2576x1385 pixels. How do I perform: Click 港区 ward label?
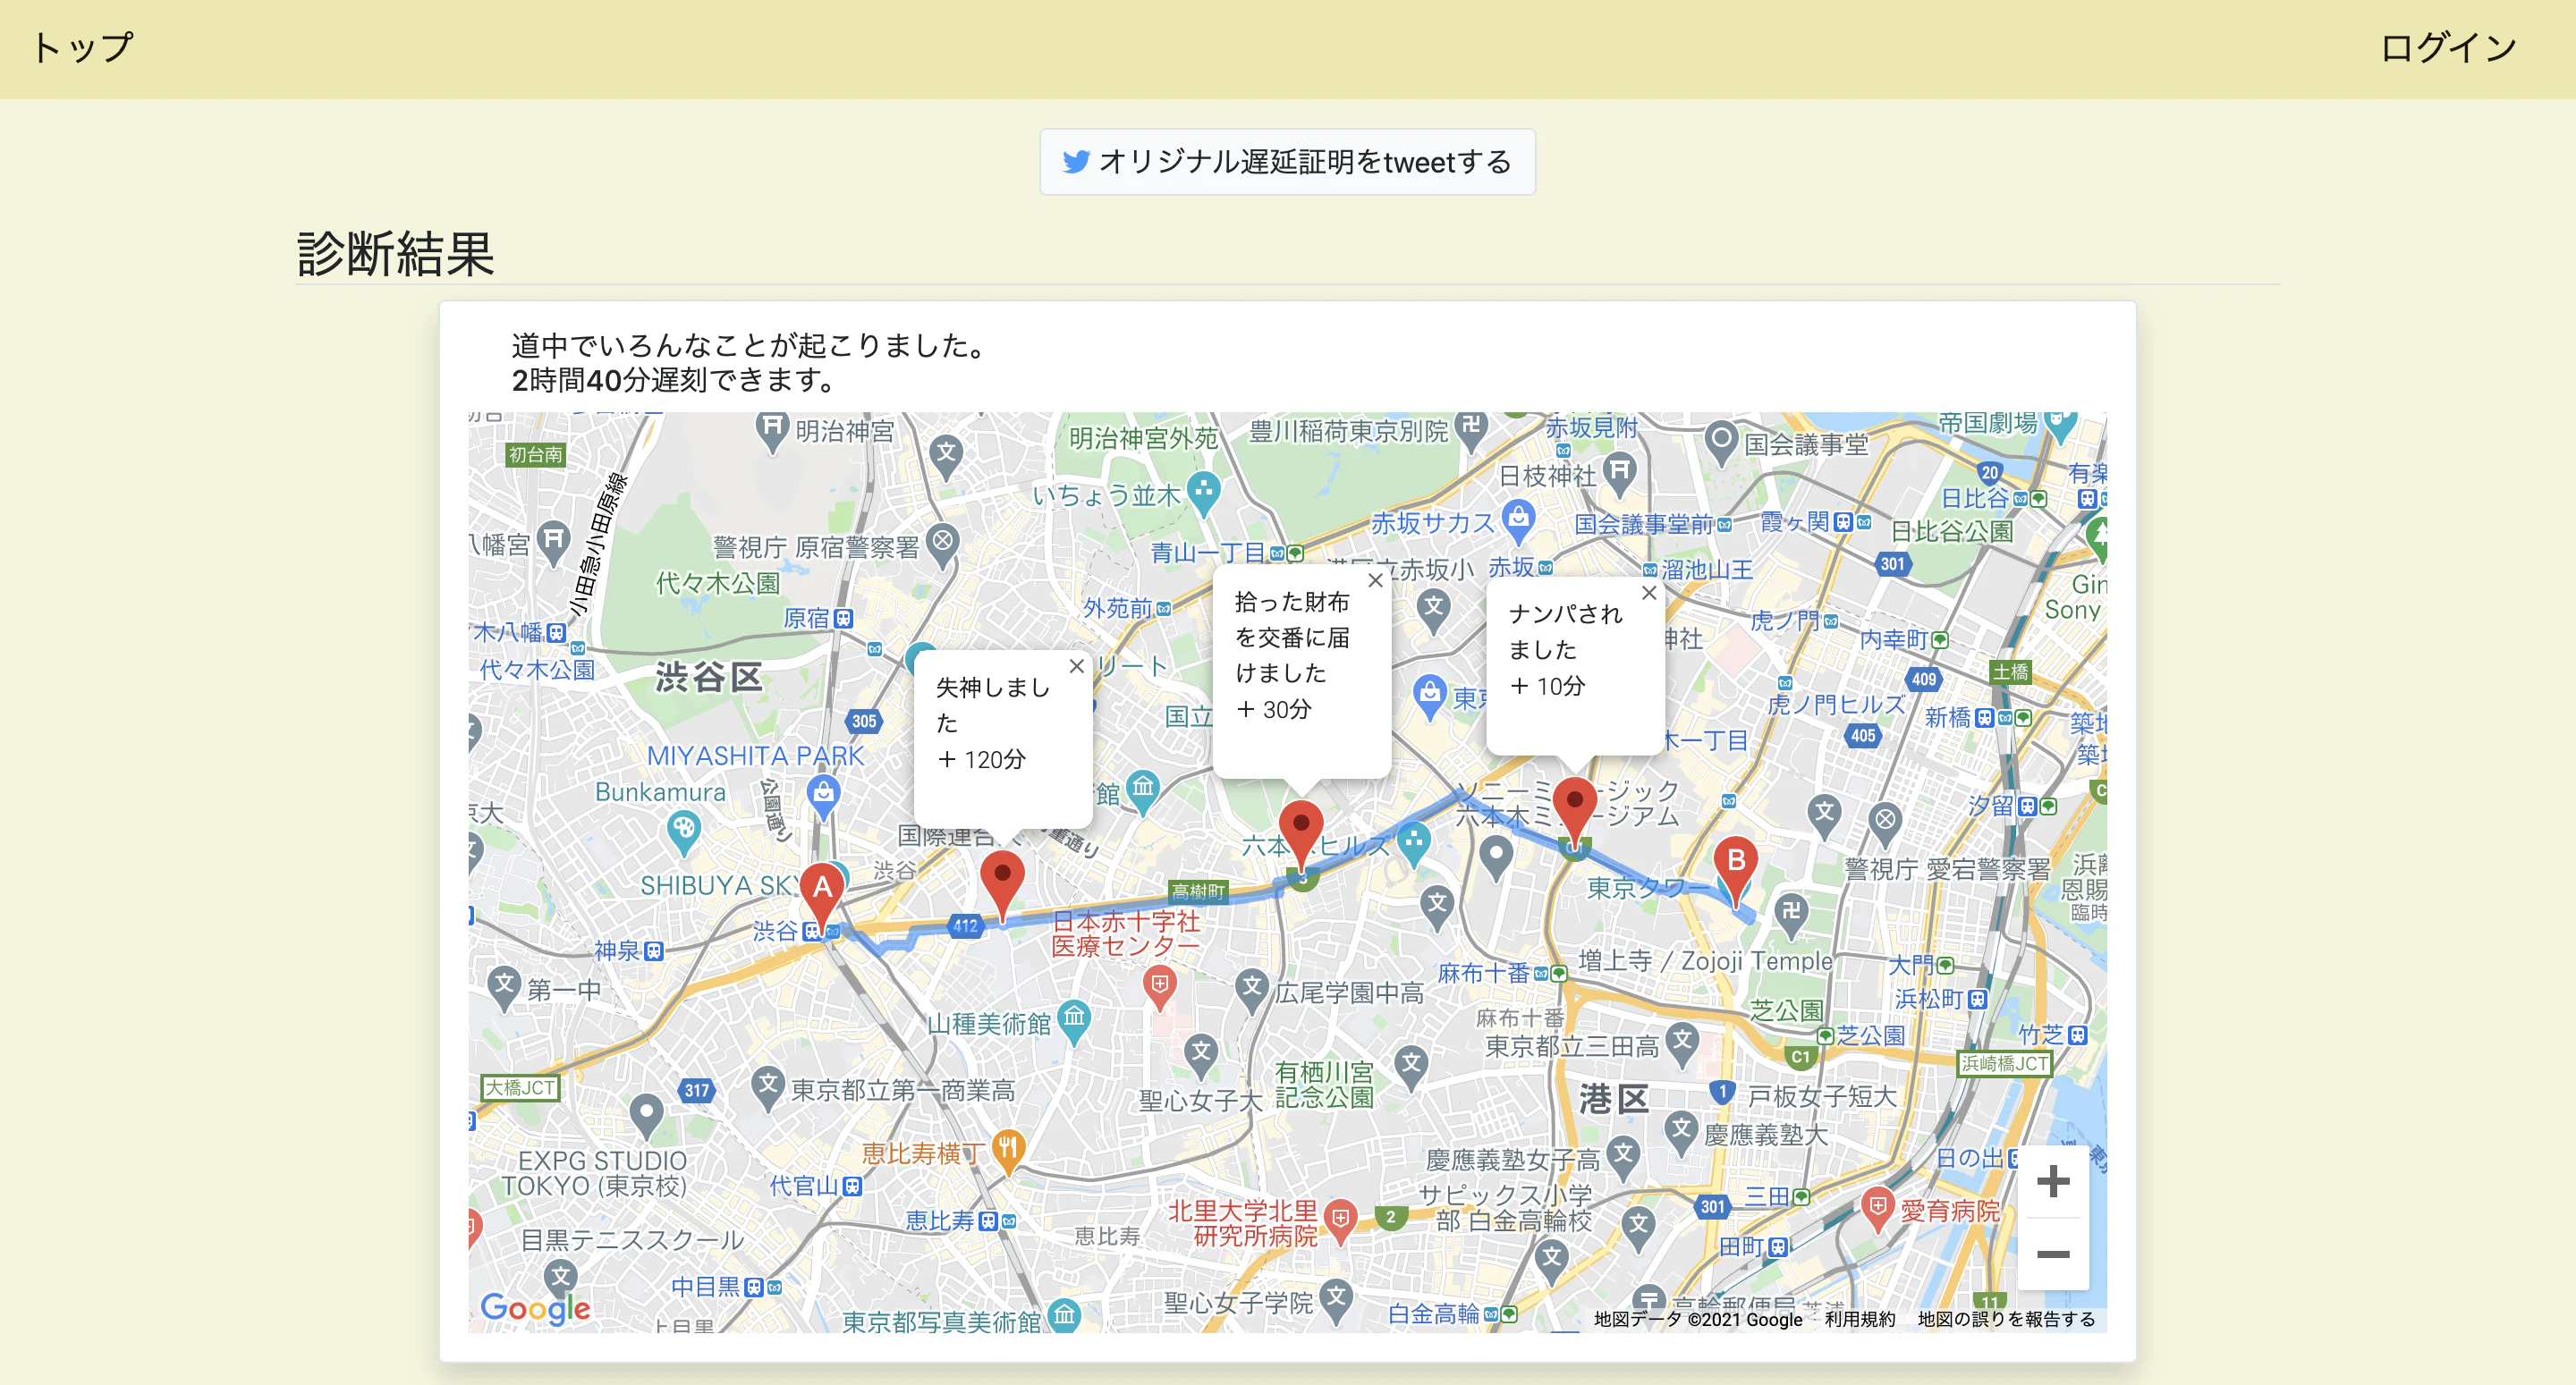click(1613, 1100)
